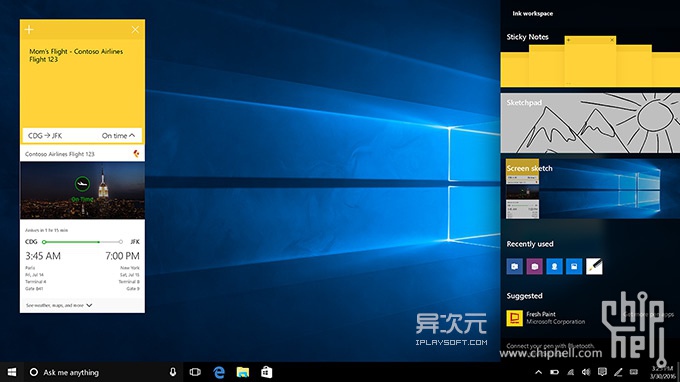Close the Mom's Flight sticky note
Viewport: 680px width, 382px height.
pyautogui.click(x=135, y=29)
